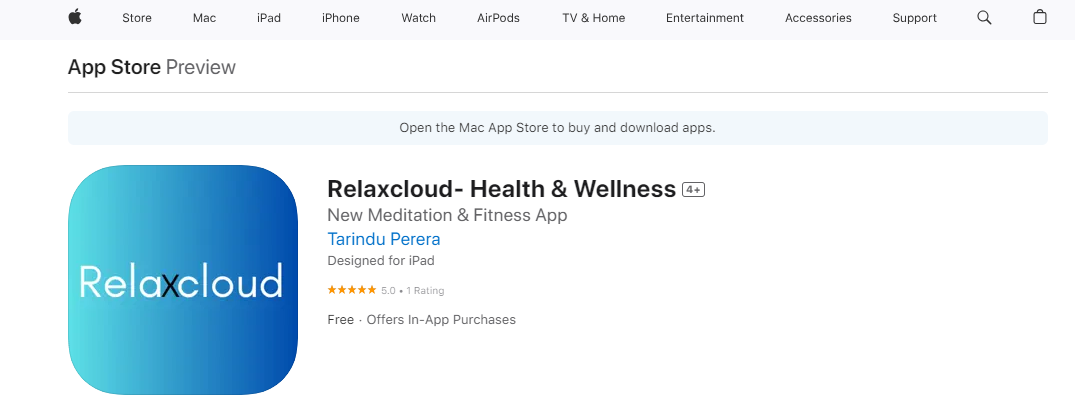Open the Mac menu item
The height and width of the screenshot is (406, 1075).
(205, 18)
